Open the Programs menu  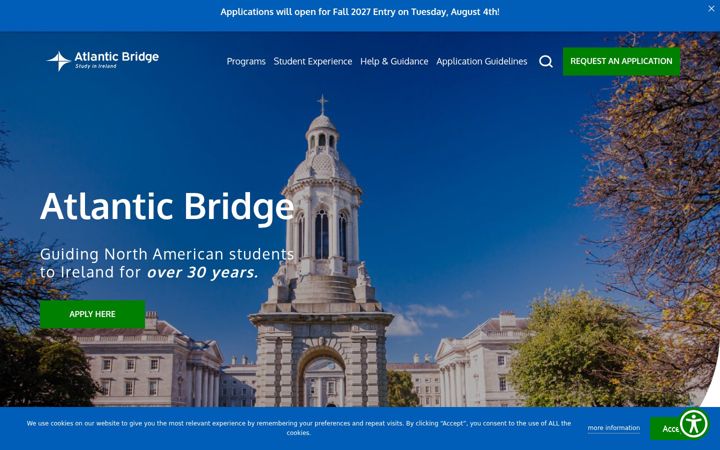[x=246, y=61]
